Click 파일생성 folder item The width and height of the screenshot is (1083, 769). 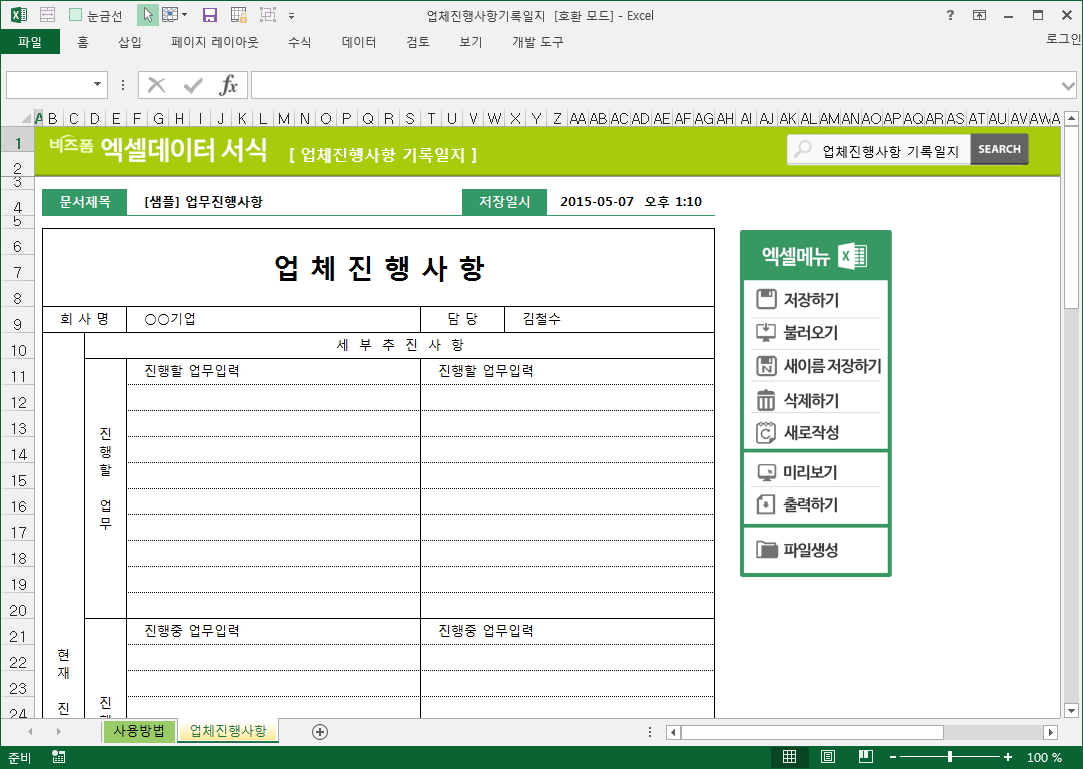point(810,550)
